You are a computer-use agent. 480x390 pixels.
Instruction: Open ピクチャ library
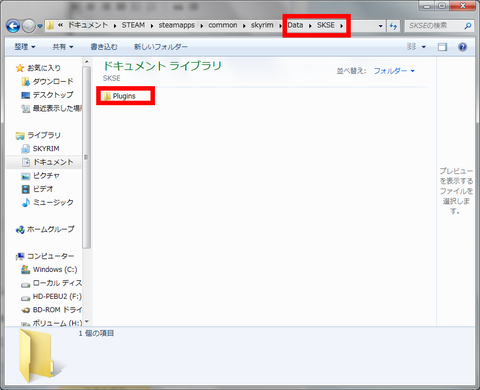coord(46,176)
